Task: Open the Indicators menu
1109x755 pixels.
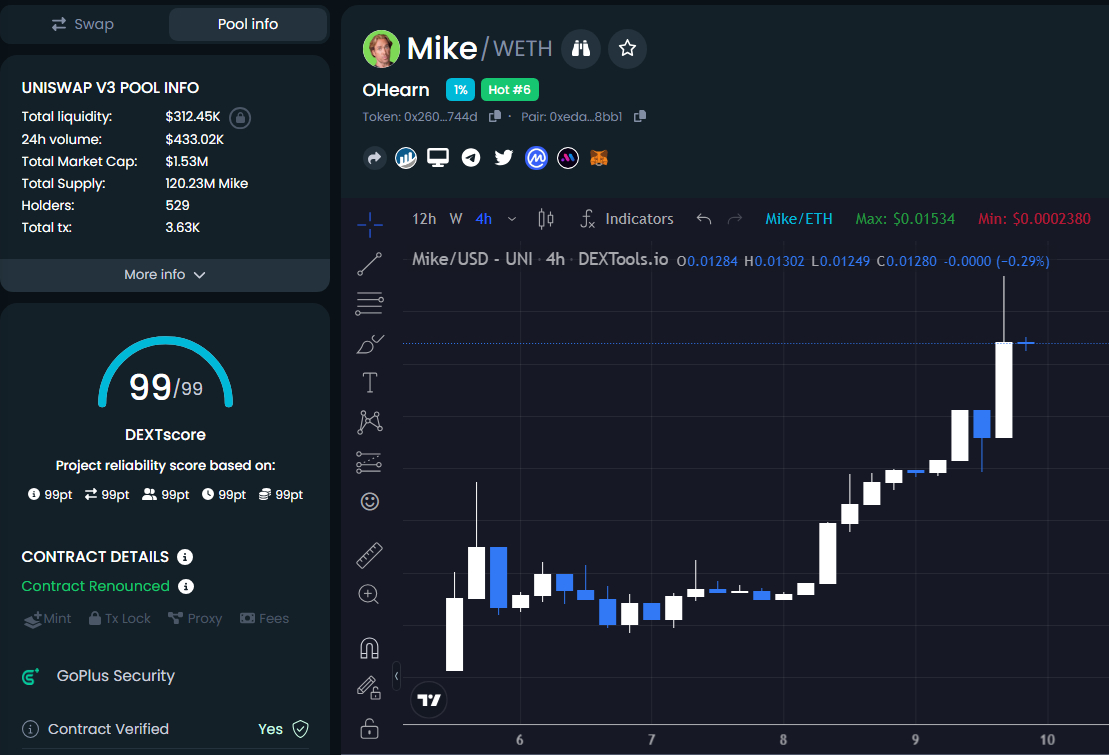Action: pyautogui.click(x=627, y=219)
